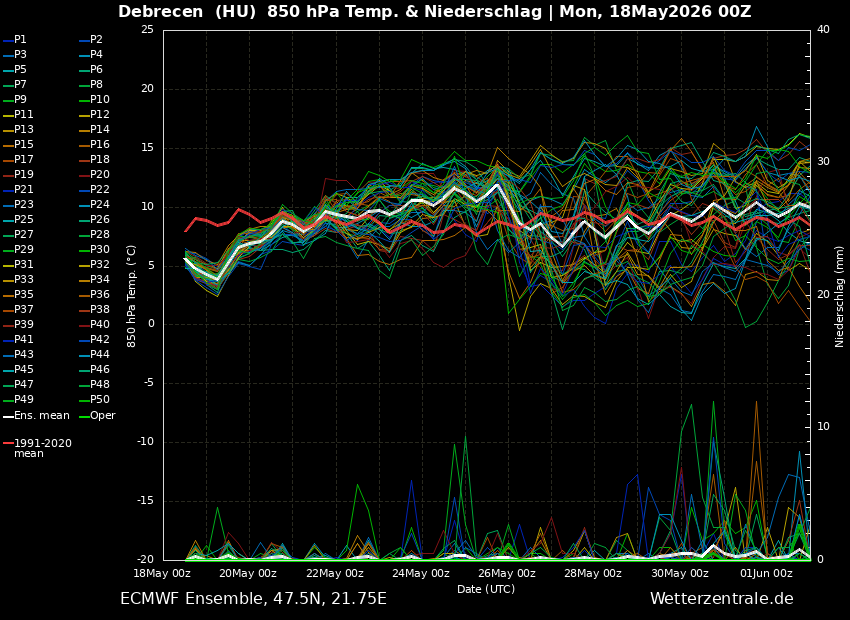
Task: Click legend entry P18
Action: pos(94,159)
